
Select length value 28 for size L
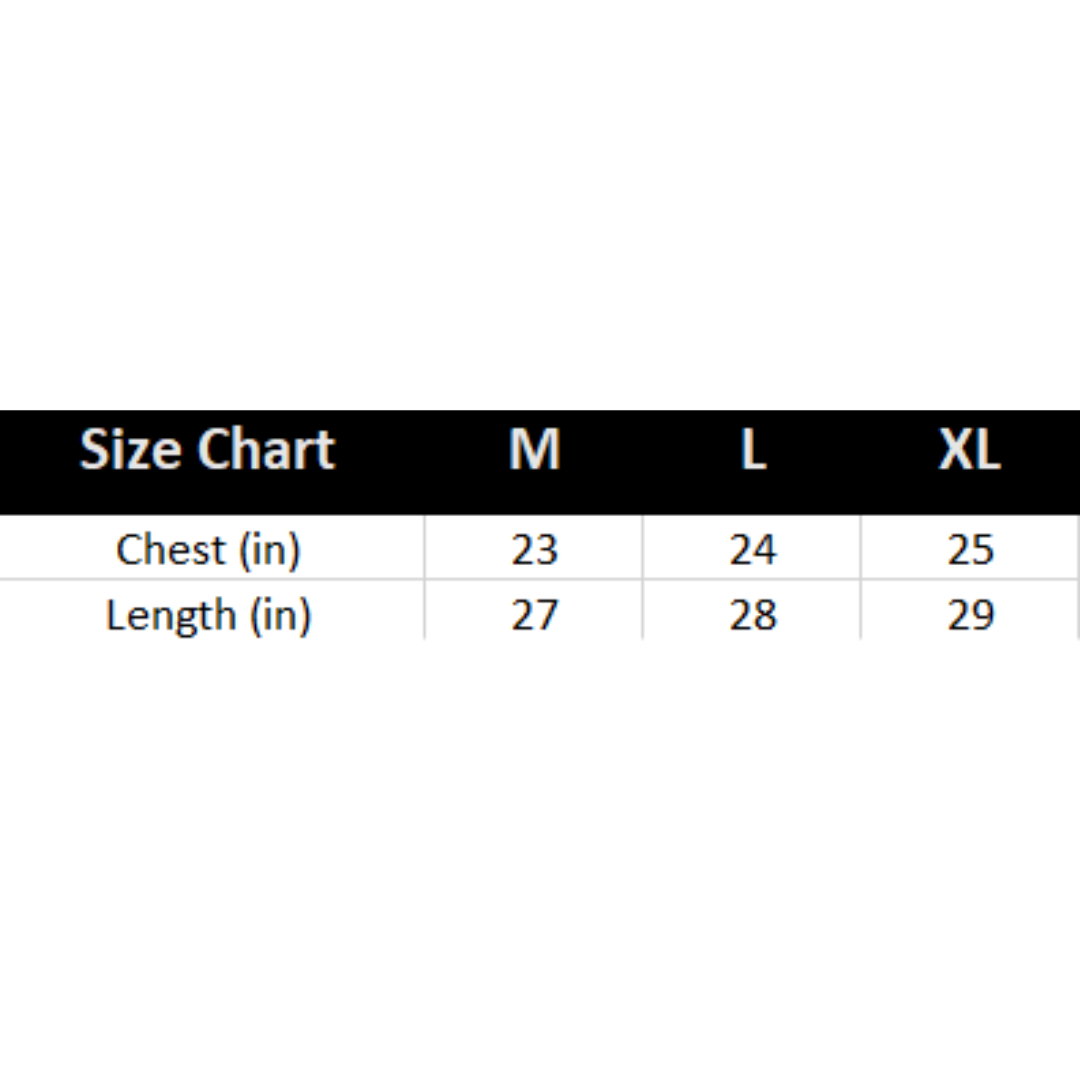pos(752,614)
